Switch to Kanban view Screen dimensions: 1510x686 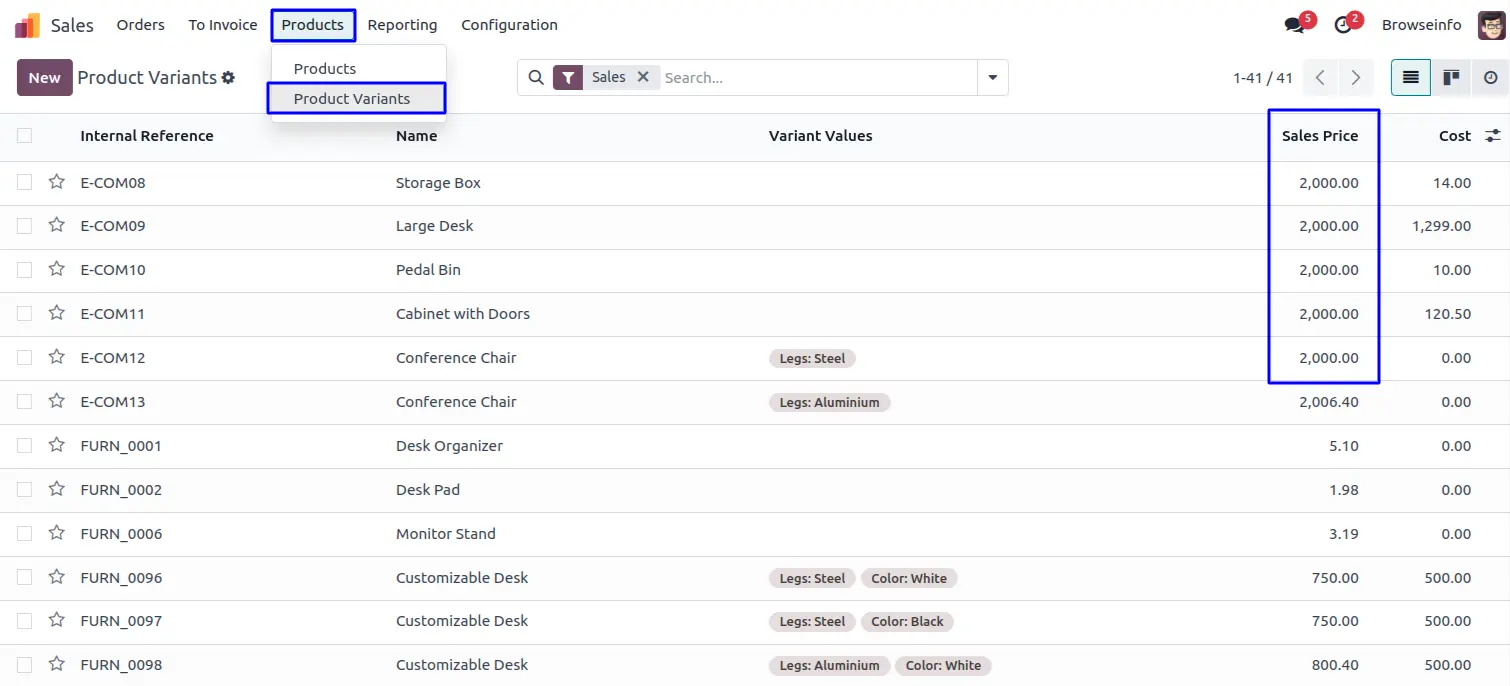tap(1451, 78)
